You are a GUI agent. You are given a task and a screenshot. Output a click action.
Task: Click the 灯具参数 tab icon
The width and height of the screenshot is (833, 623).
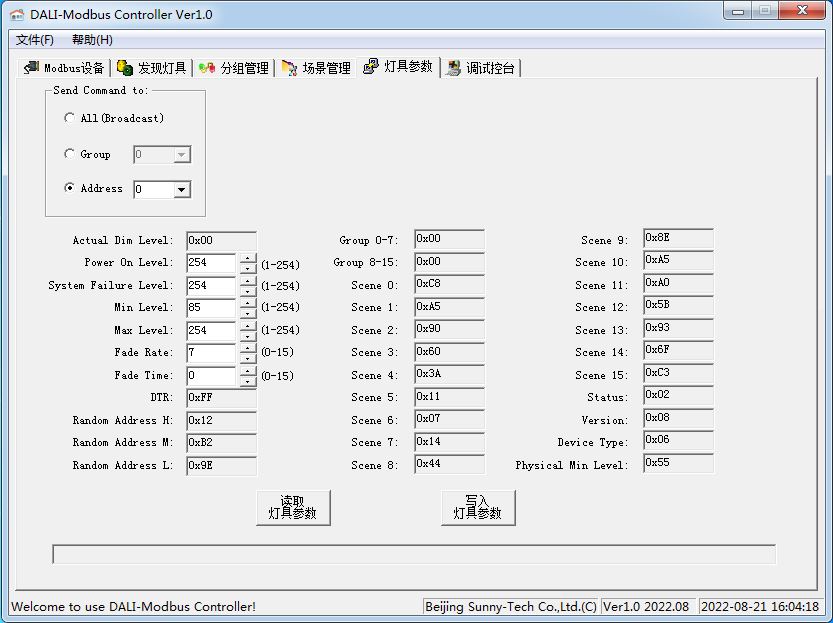[x=371, y=66]
